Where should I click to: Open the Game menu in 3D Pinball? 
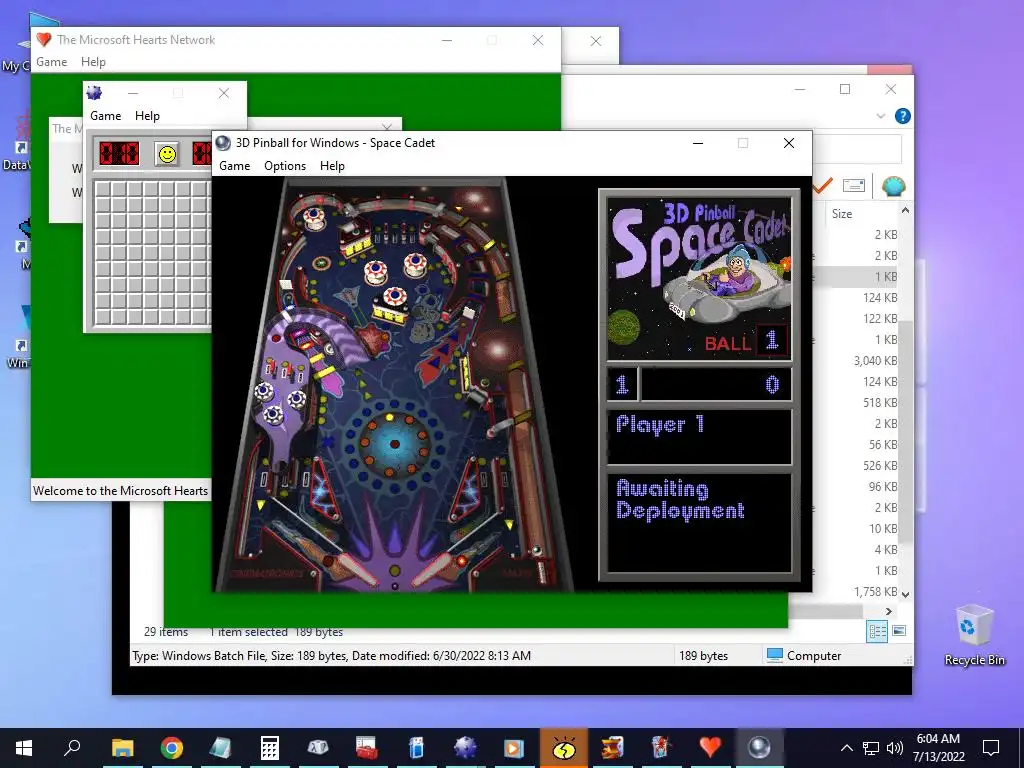234,166
